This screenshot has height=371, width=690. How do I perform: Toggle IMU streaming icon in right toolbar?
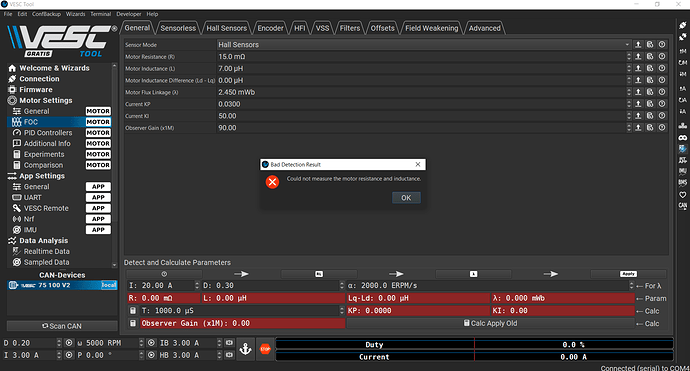pos(683,171)
